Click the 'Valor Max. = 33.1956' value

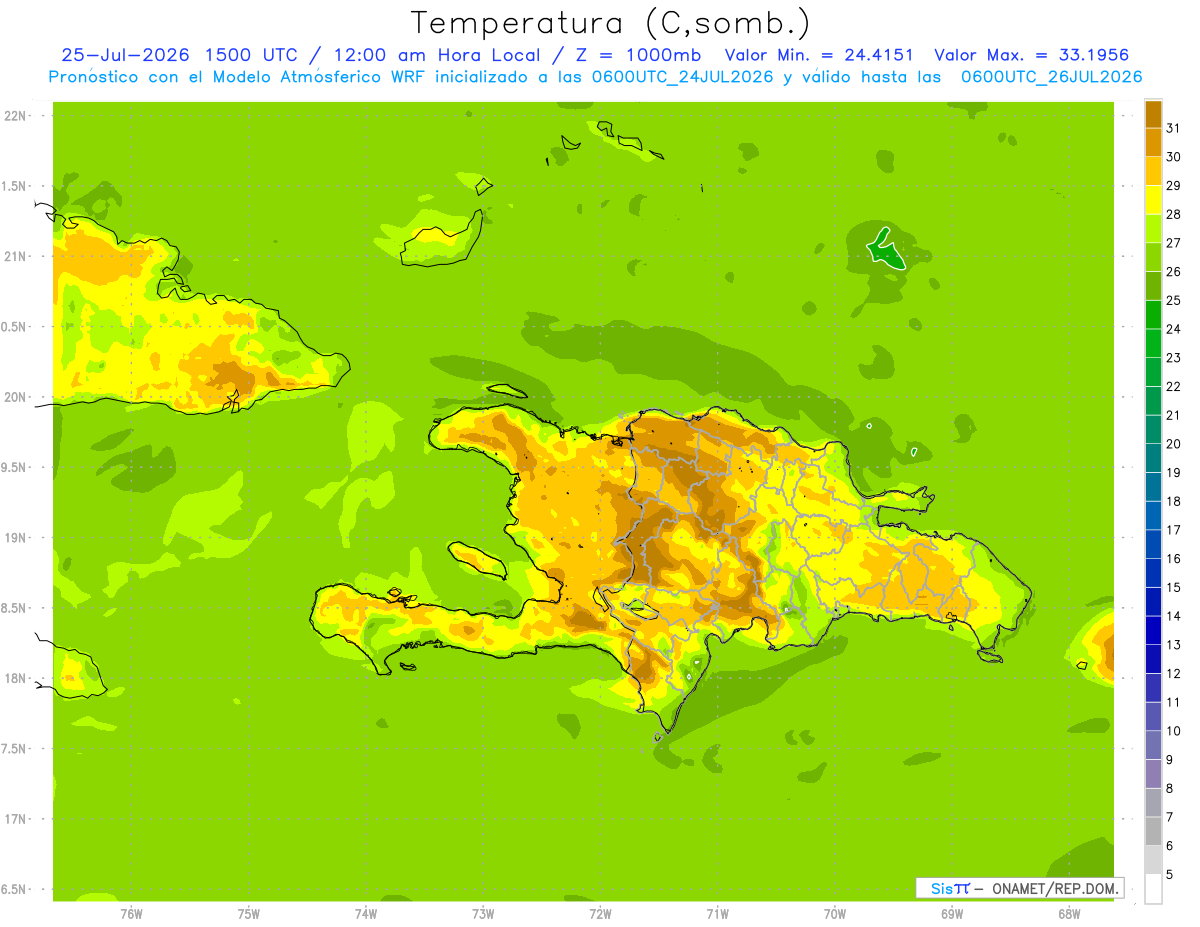1031,55
